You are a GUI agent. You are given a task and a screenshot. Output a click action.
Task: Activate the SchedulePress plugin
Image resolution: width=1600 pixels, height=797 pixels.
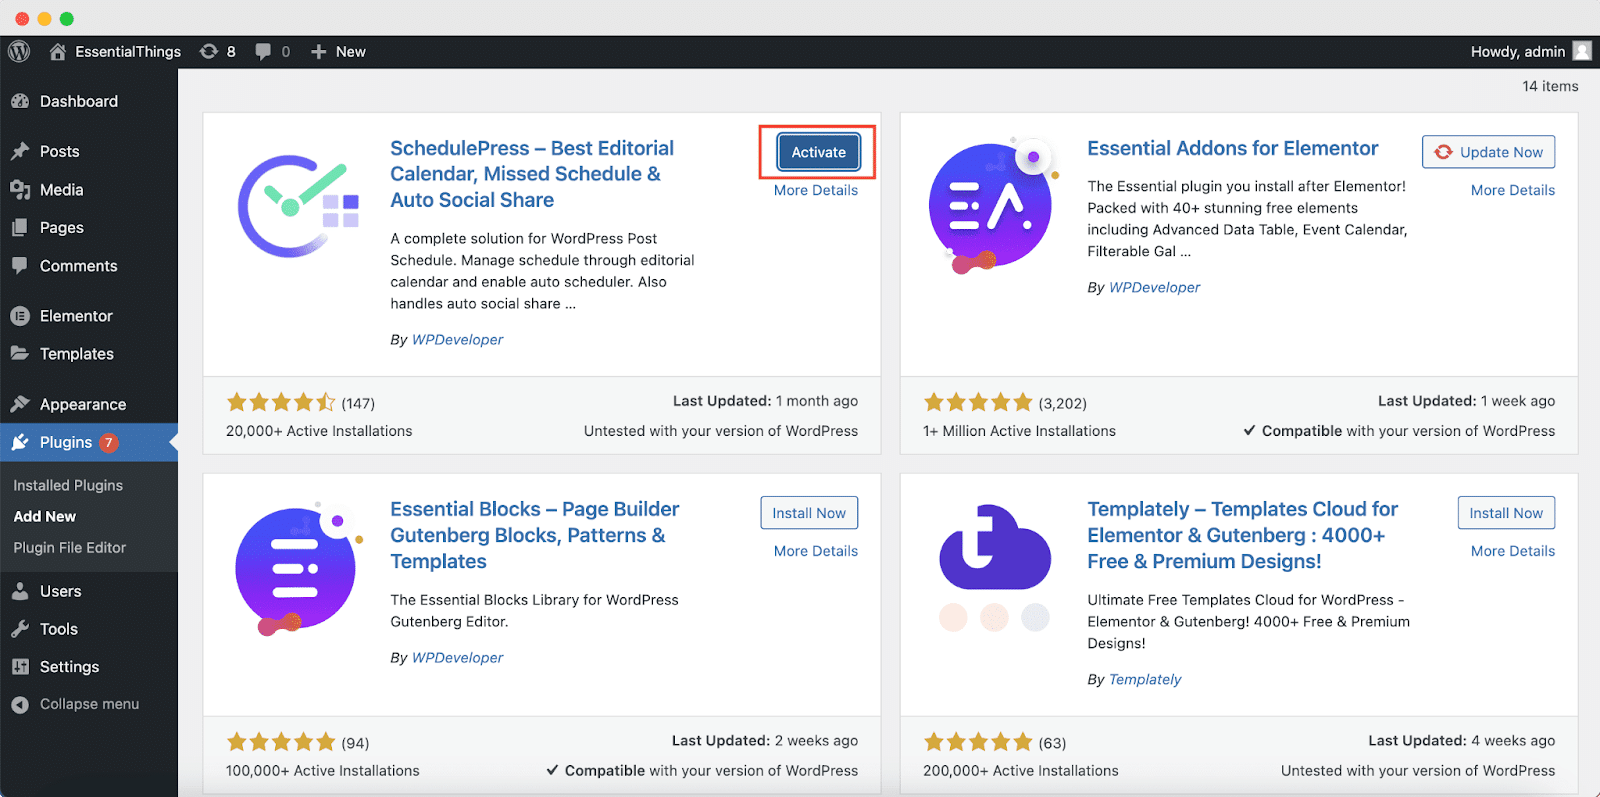click(x=819, y=152)
